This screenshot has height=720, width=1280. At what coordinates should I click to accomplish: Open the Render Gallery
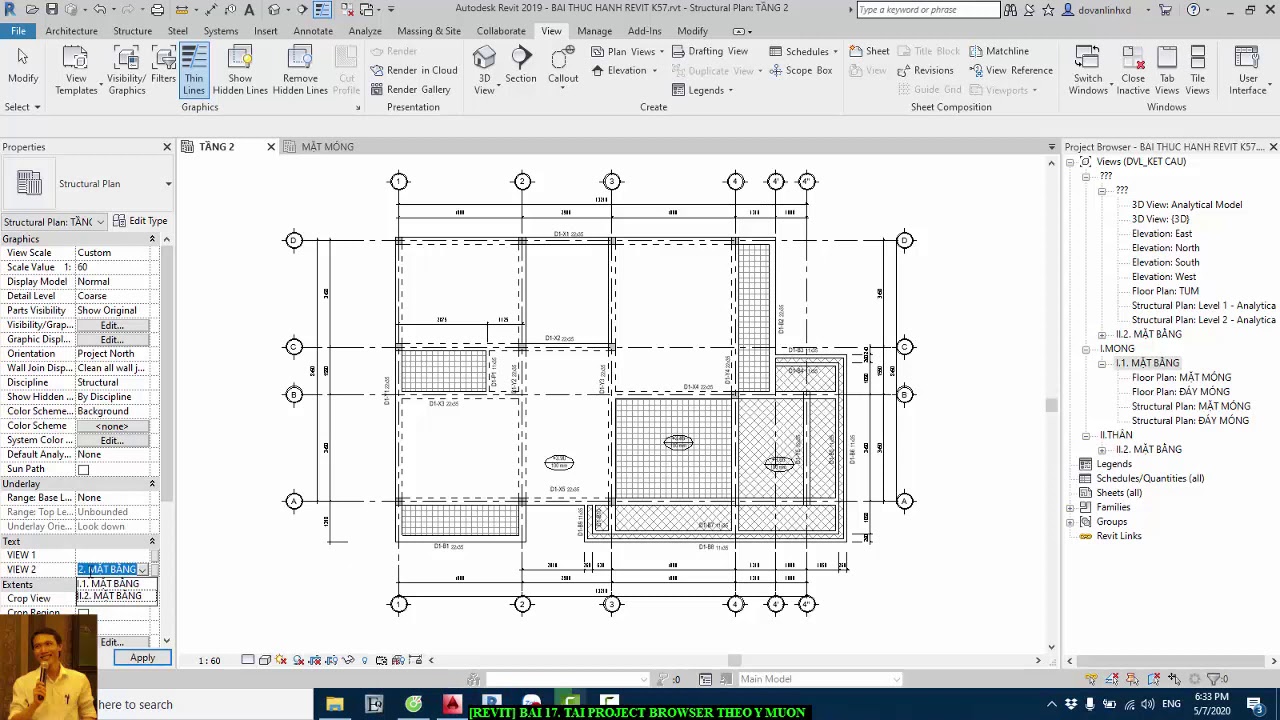[409, 89]
